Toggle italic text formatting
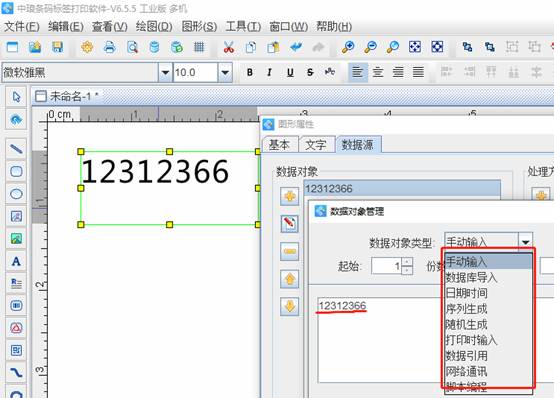The image size is (554, 398). (269, 72)
